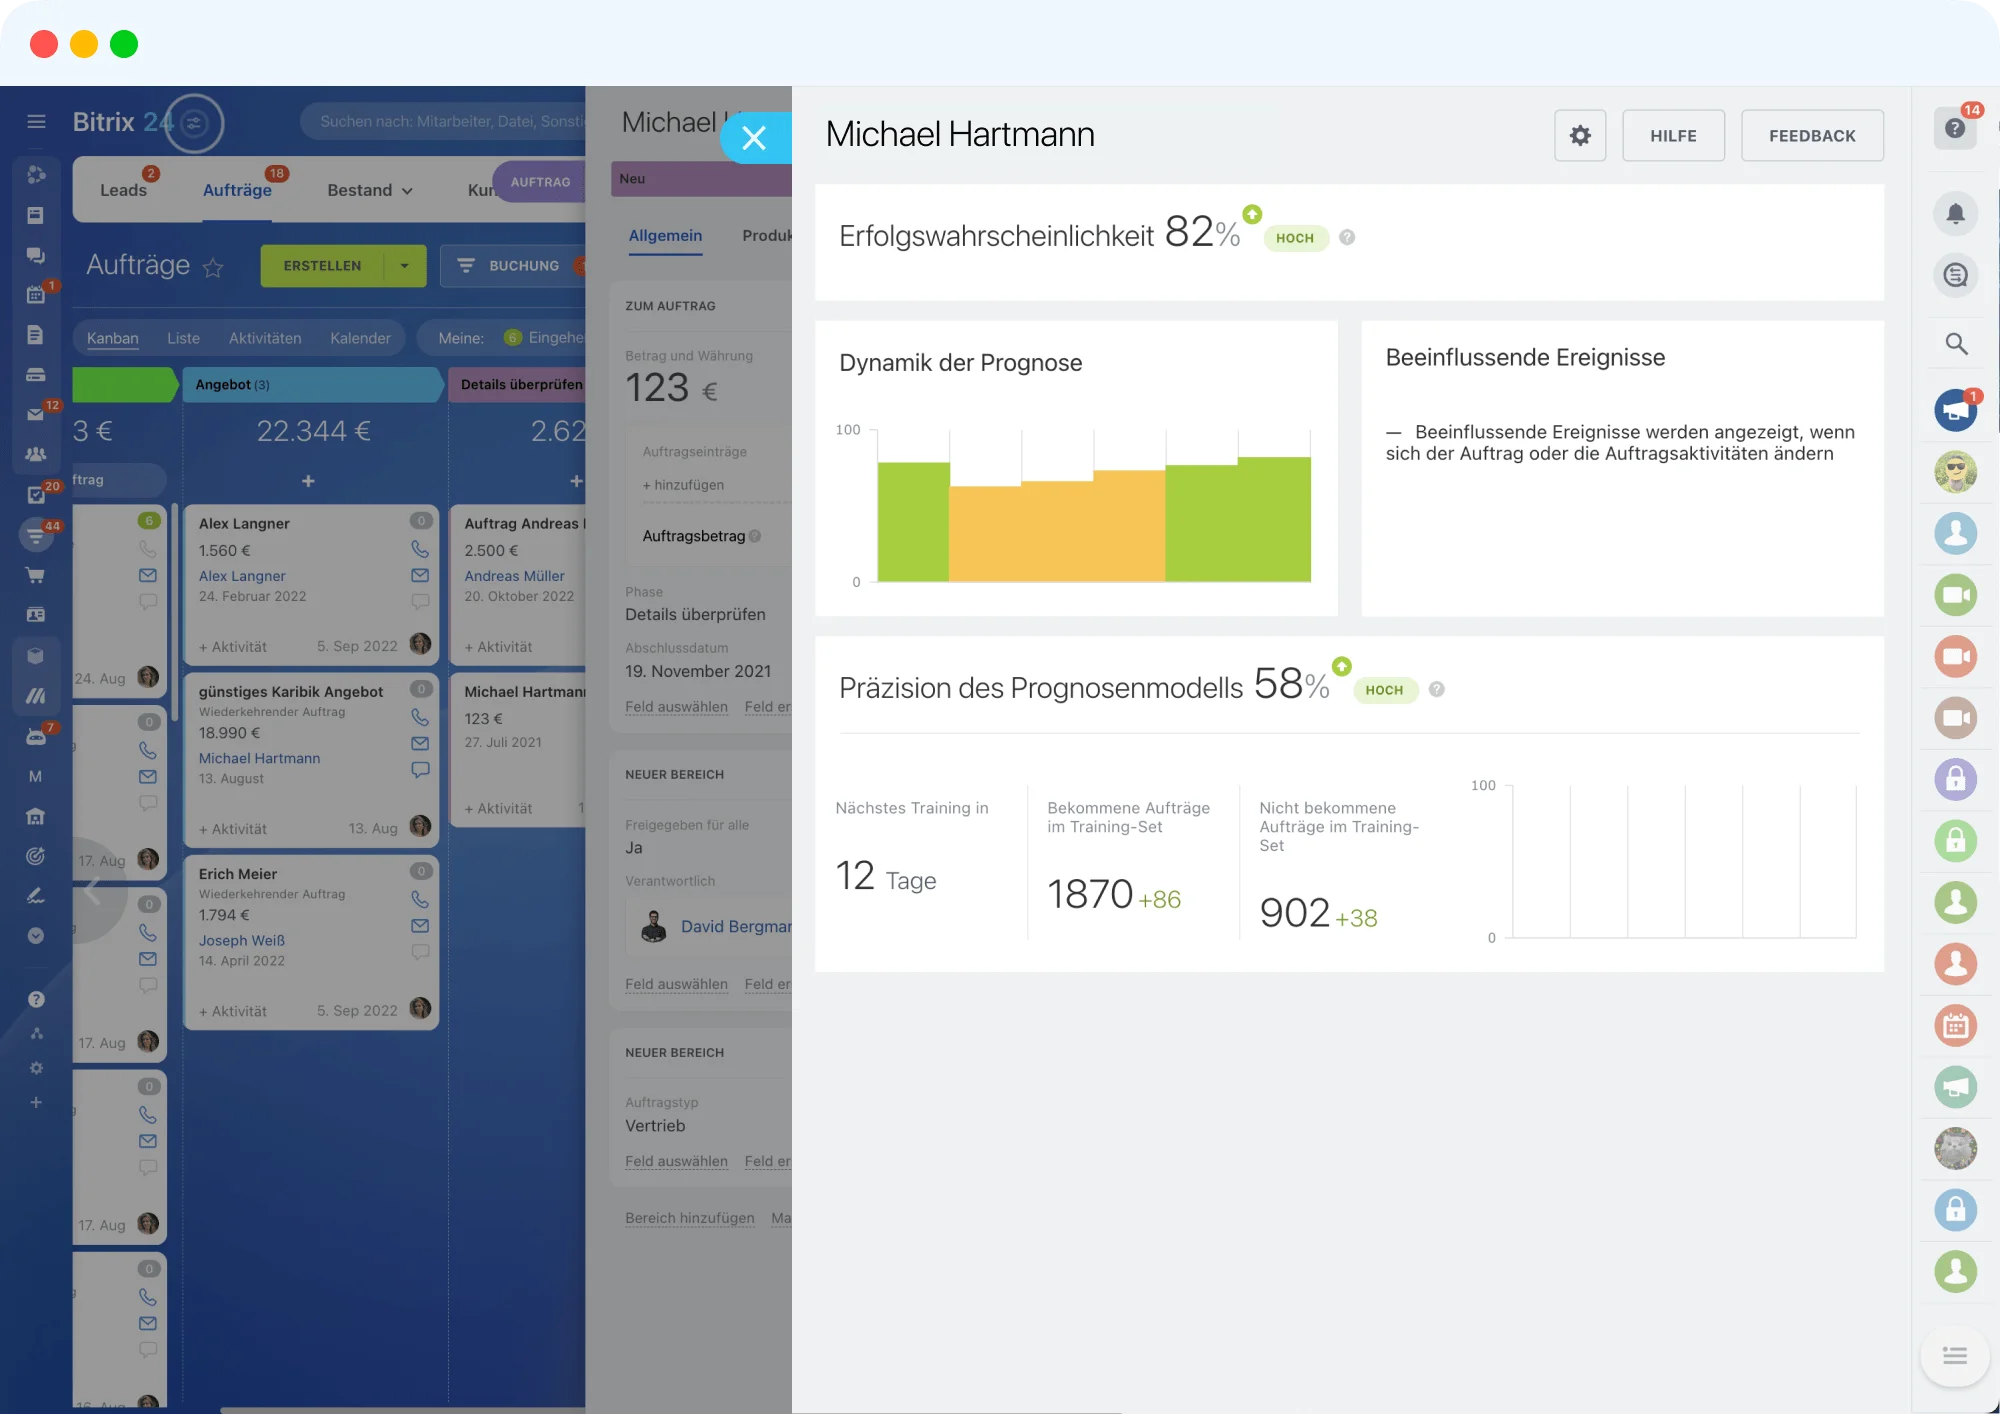Switch to the Aufträge tab
The image size is (2000, 1414).
pos(237,190)
